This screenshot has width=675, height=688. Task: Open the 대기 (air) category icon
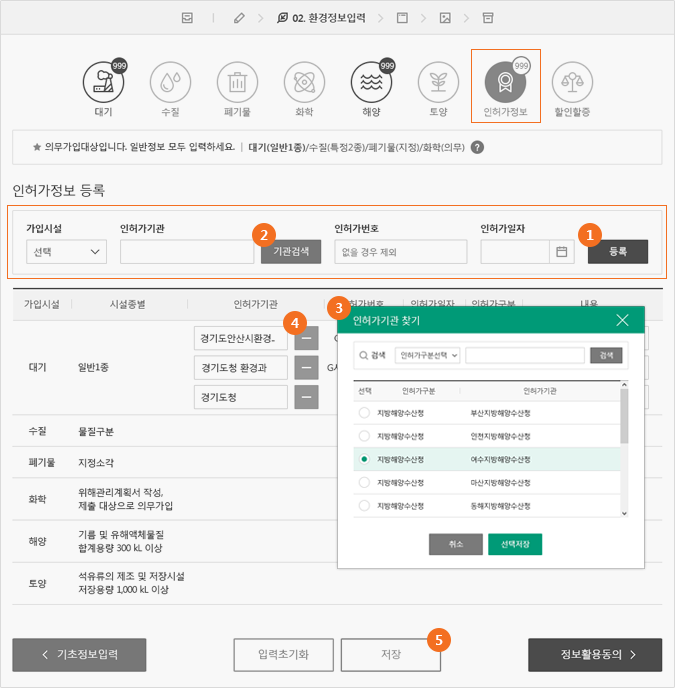pyautogui.click(x=104, y=82)
